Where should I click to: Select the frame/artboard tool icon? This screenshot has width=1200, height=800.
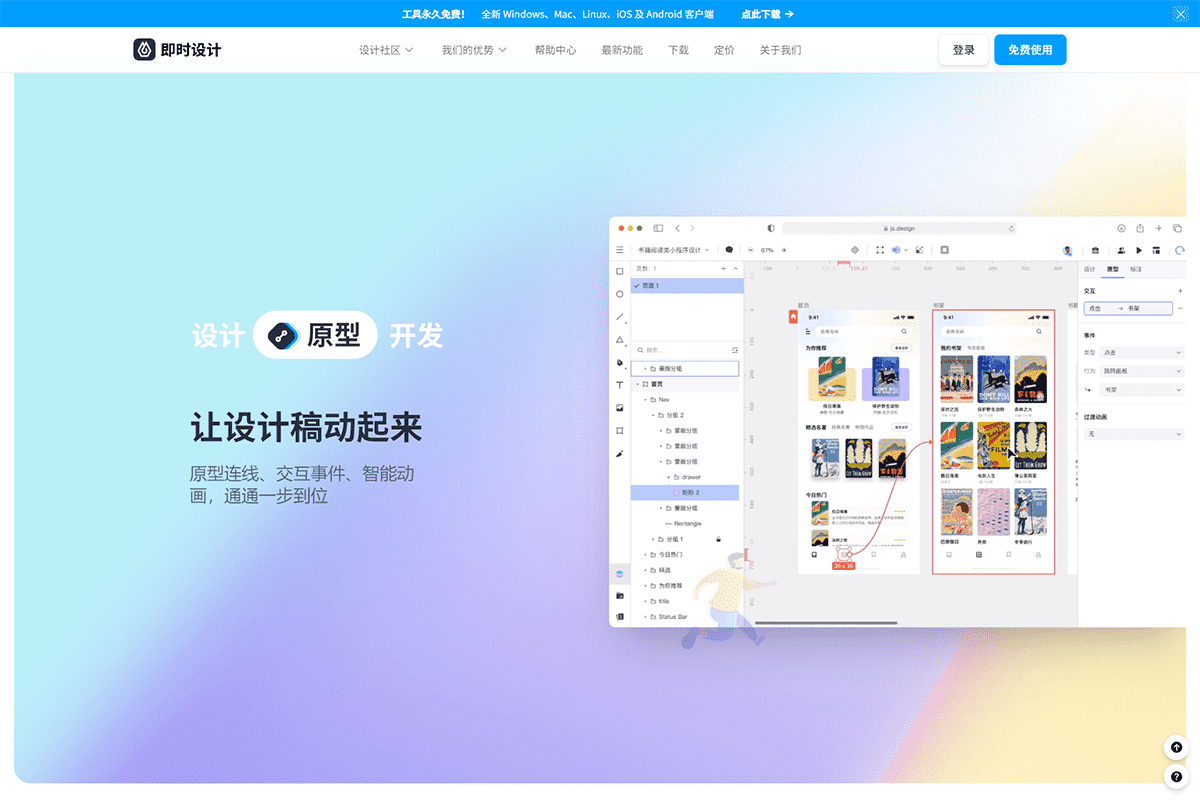pos(619,431)
